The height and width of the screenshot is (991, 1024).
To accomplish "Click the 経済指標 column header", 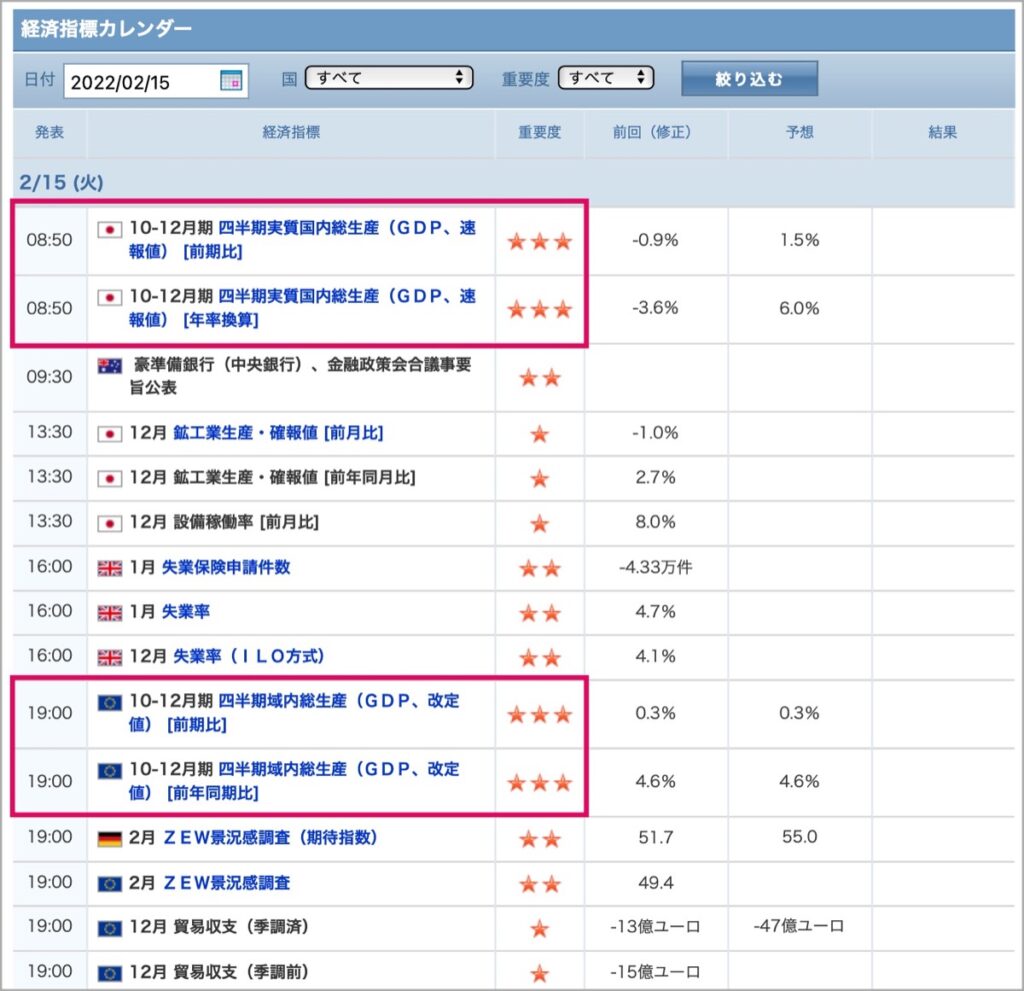I will [291, 133].
